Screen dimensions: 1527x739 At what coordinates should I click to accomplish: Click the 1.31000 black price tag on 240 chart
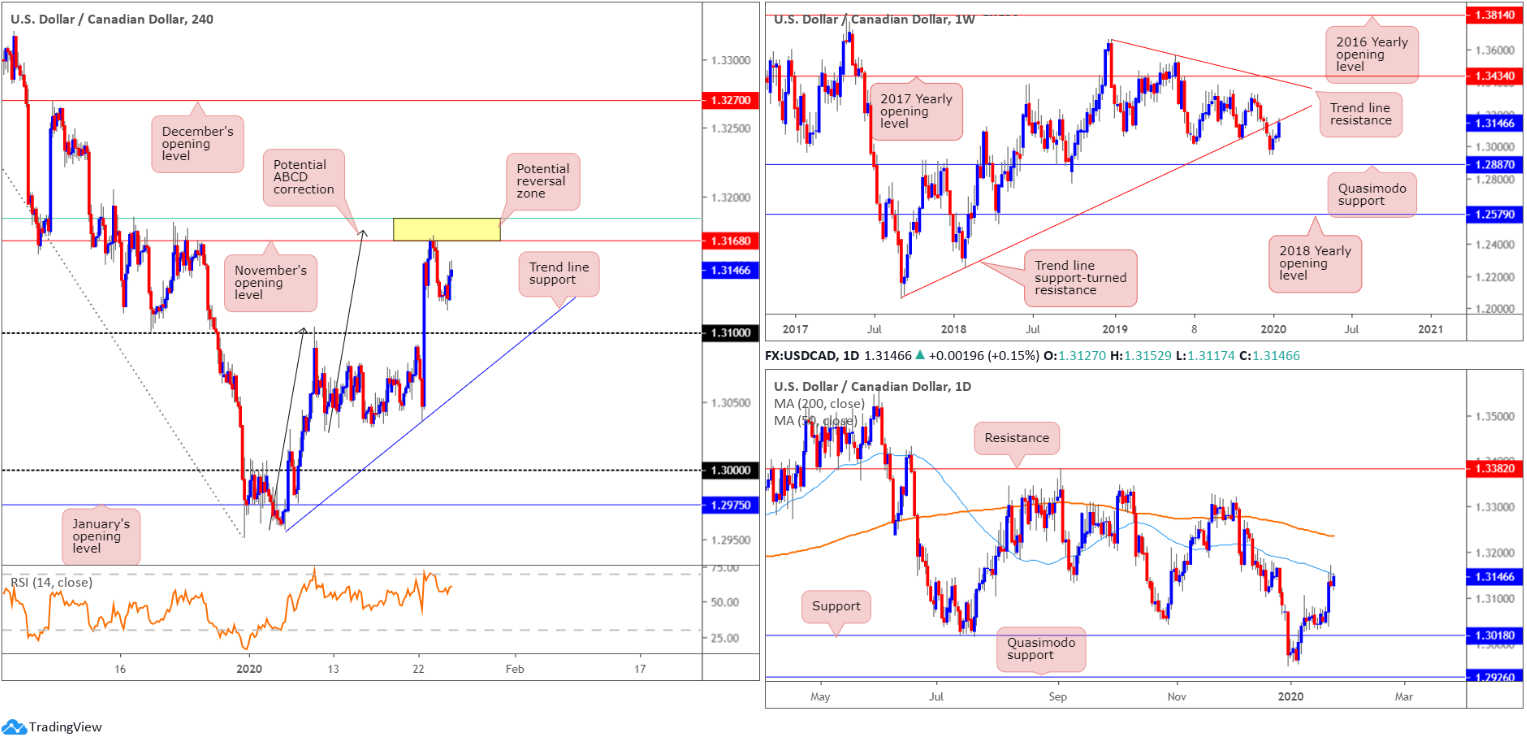(x=732, y=332)
